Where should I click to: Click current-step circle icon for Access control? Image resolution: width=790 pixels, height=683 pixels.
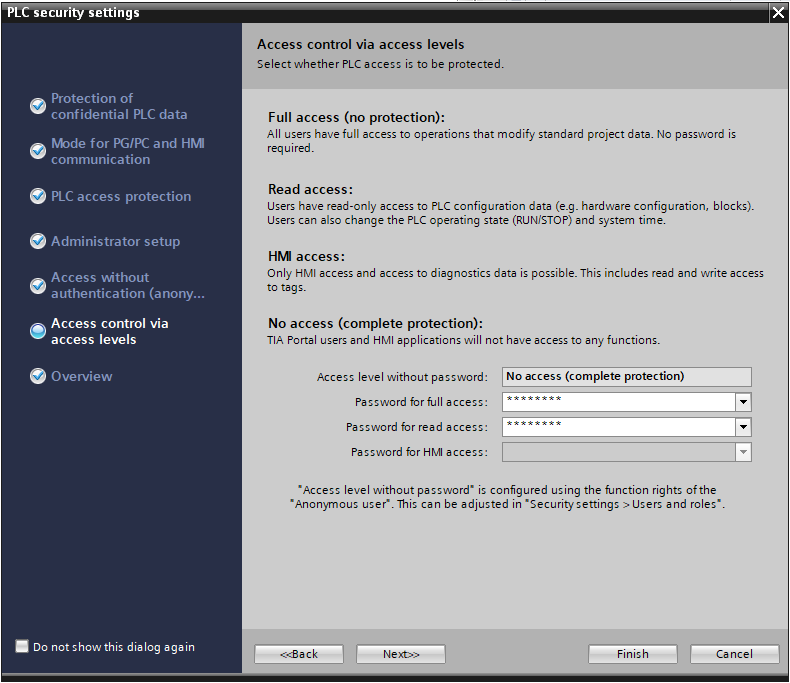click(38, 331)
